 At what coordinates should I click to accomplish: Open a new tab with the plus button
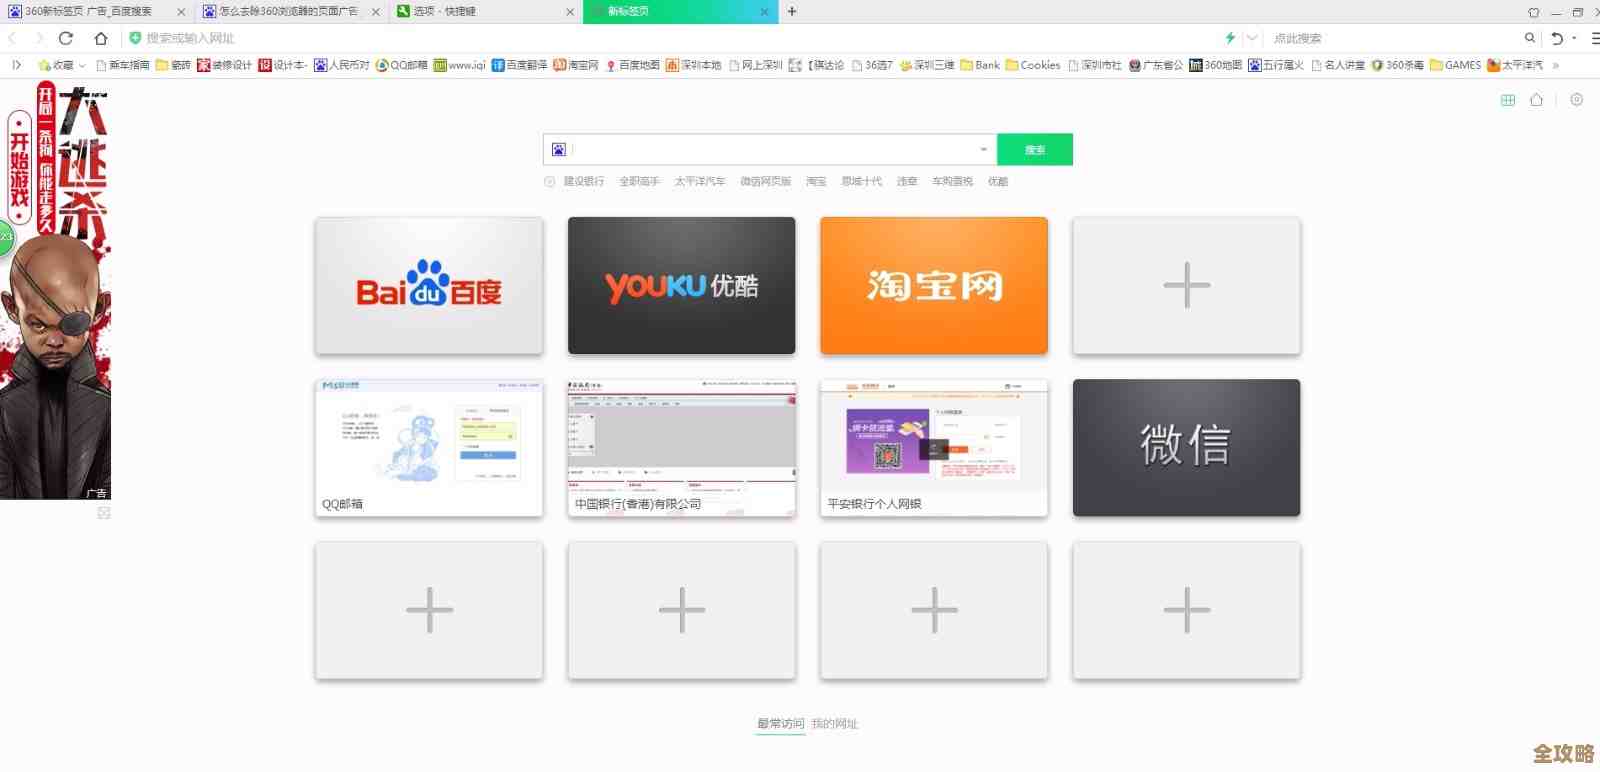[x=792, y=11]
